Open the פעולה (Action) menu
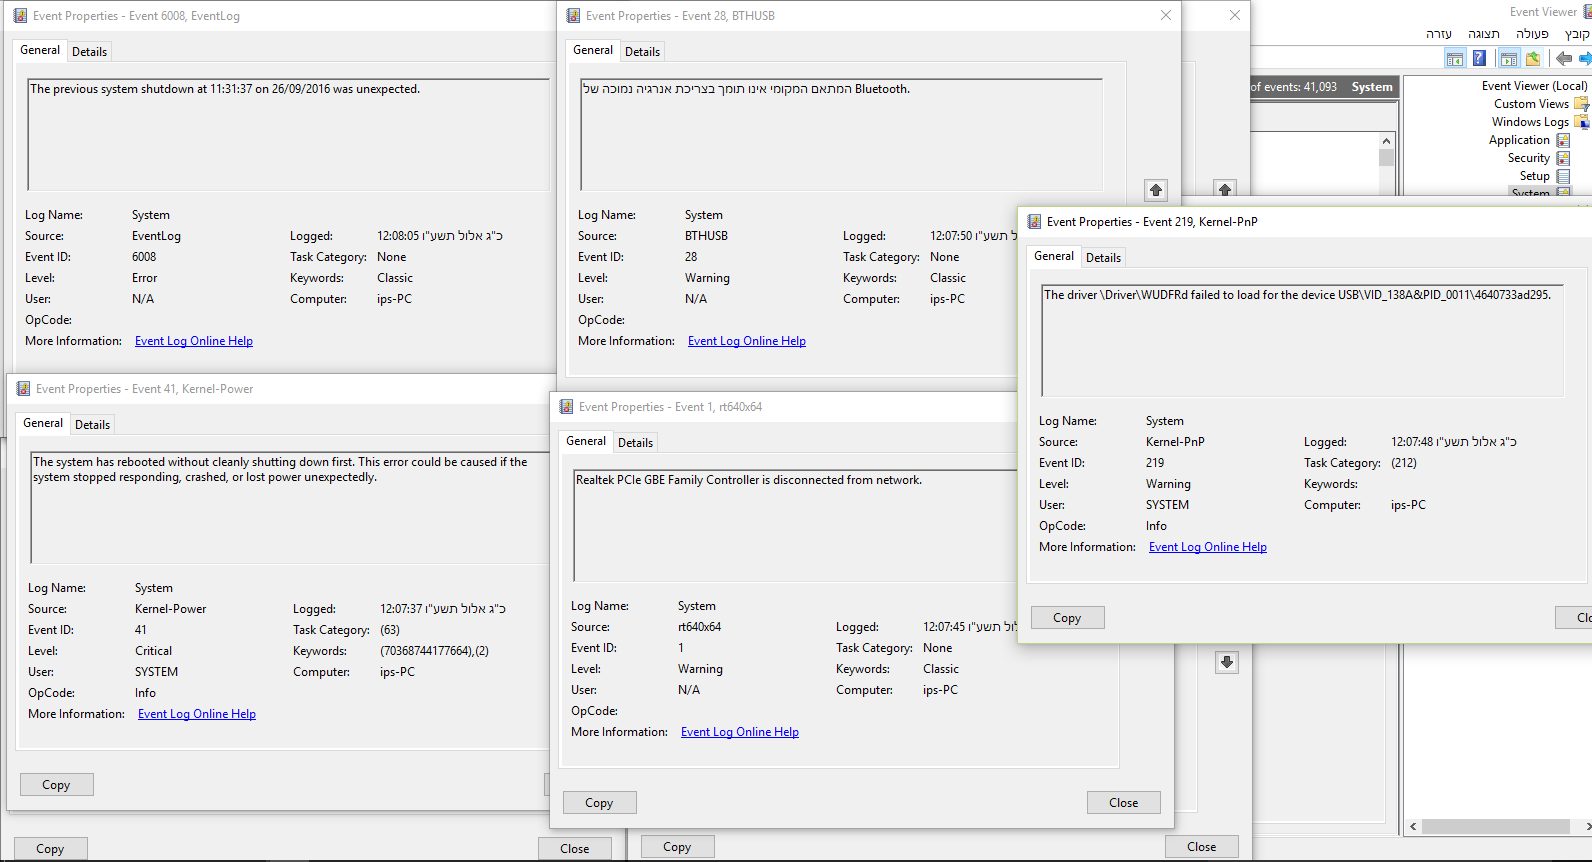1592x862 pixels. [x=1532, y=34]
